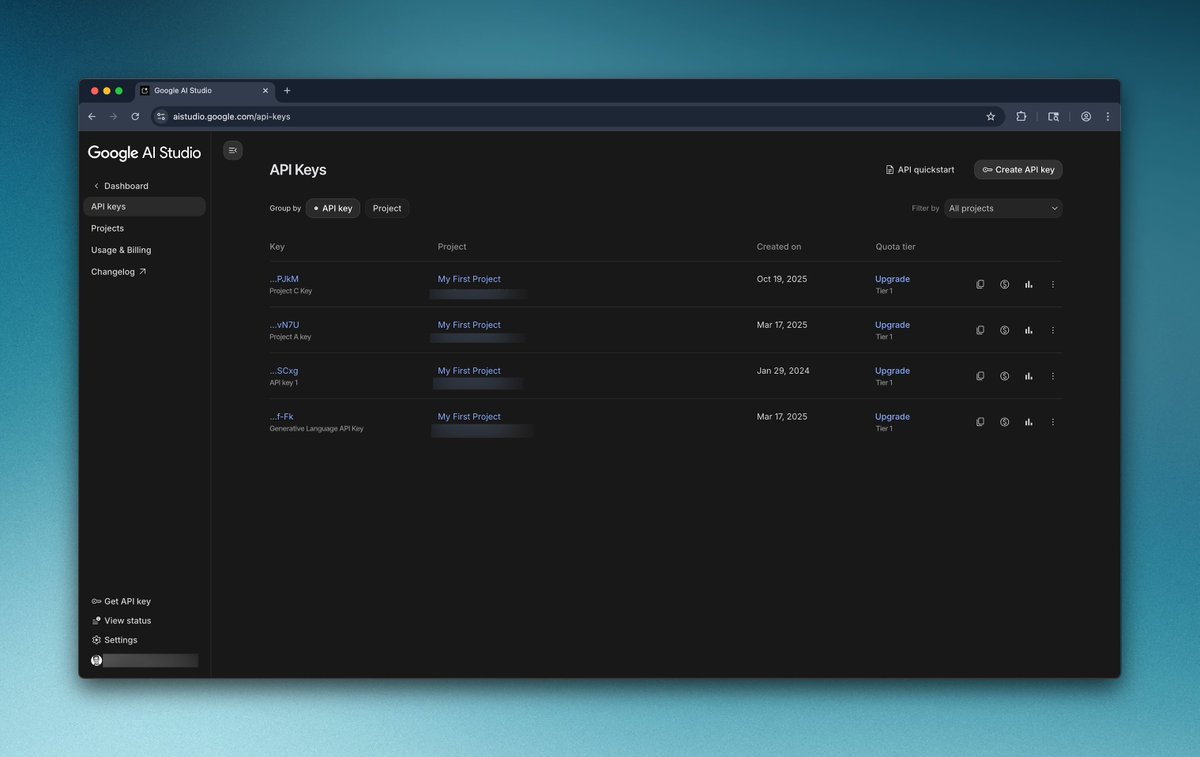The image size is (1200, 757).
Task: Click the Jan 29, 2024 date
Action: coord(783,371)
